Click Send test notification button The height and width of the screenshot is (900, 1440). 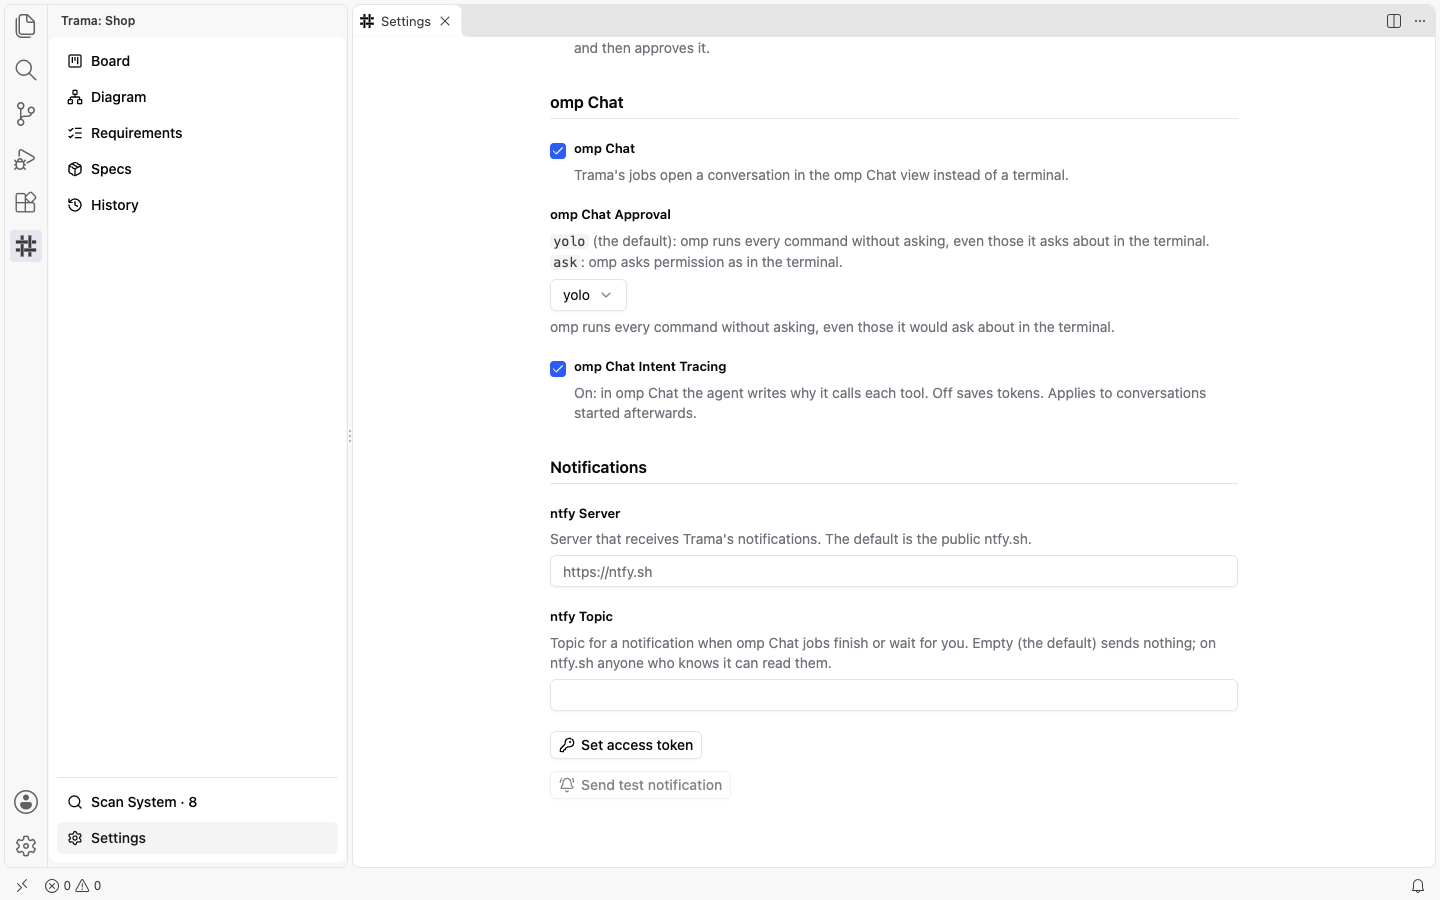(640, 785)
